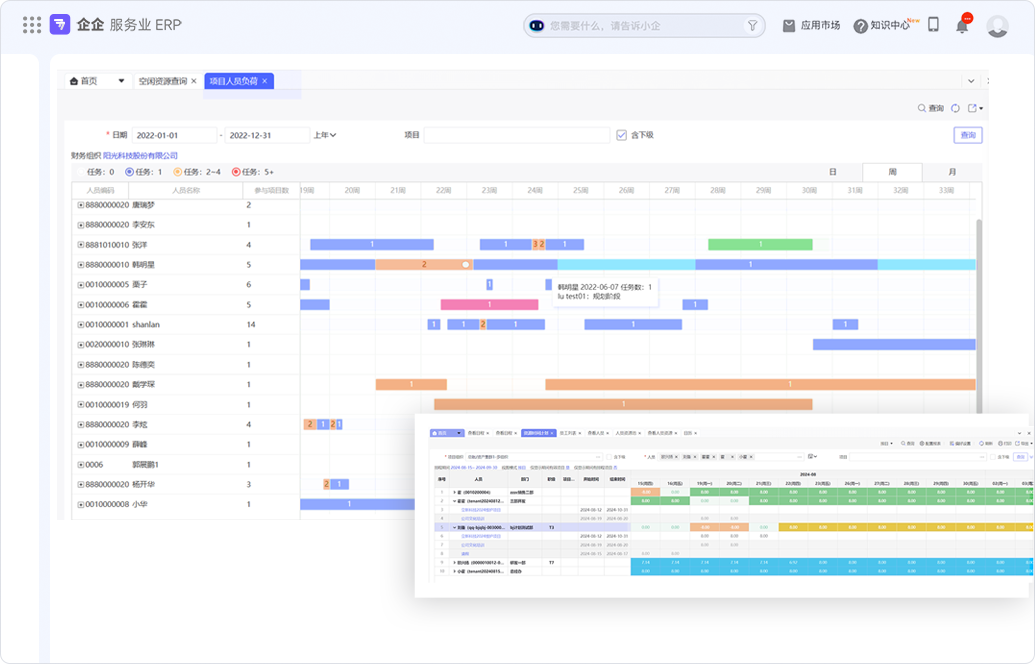The height and width of the screenshot is (664, 1035).
Task: Open the app launcher grid icon
Action: point(32,25)
